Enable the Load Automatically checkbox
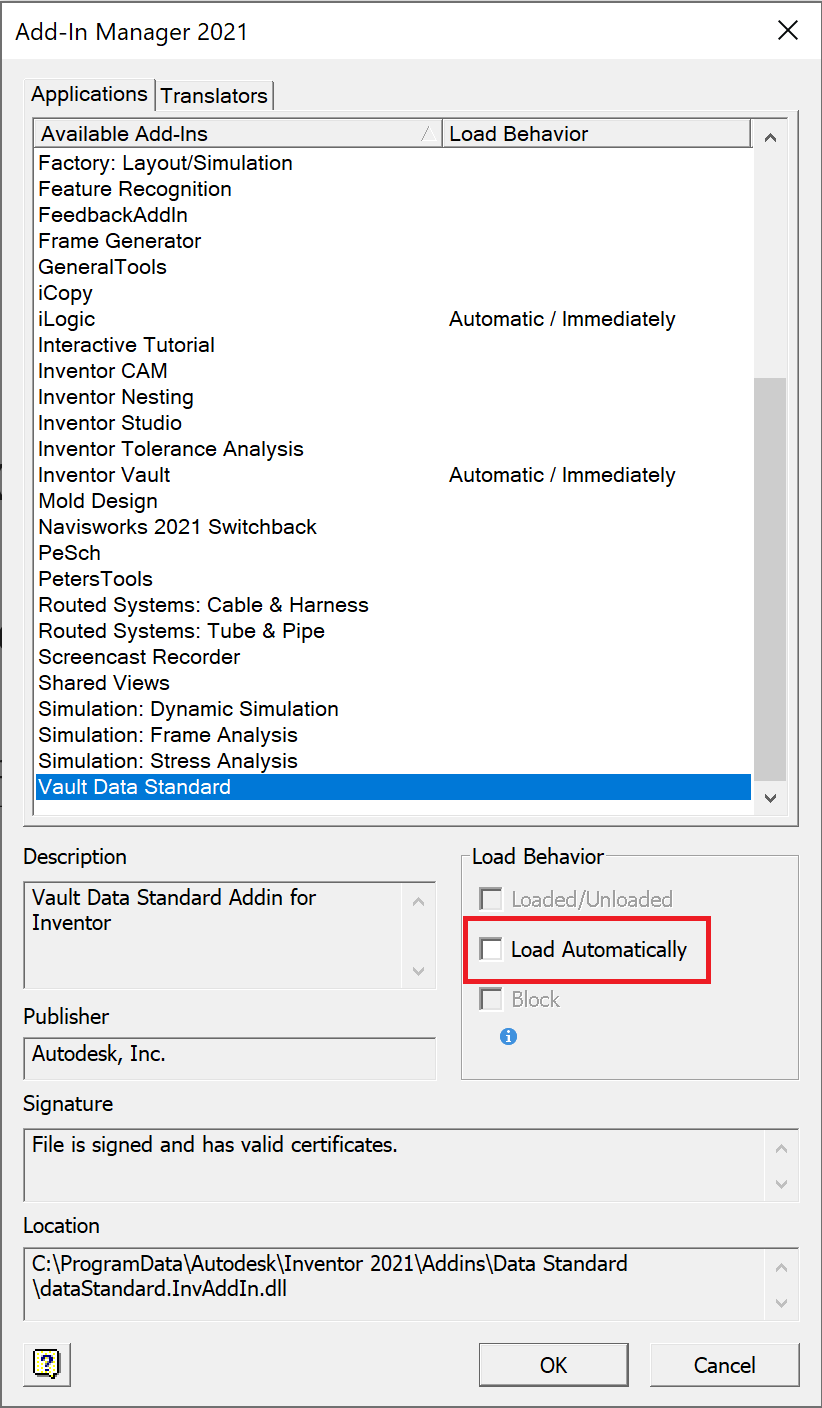The height and width of the screenshot is (1408, 822). 491,949
